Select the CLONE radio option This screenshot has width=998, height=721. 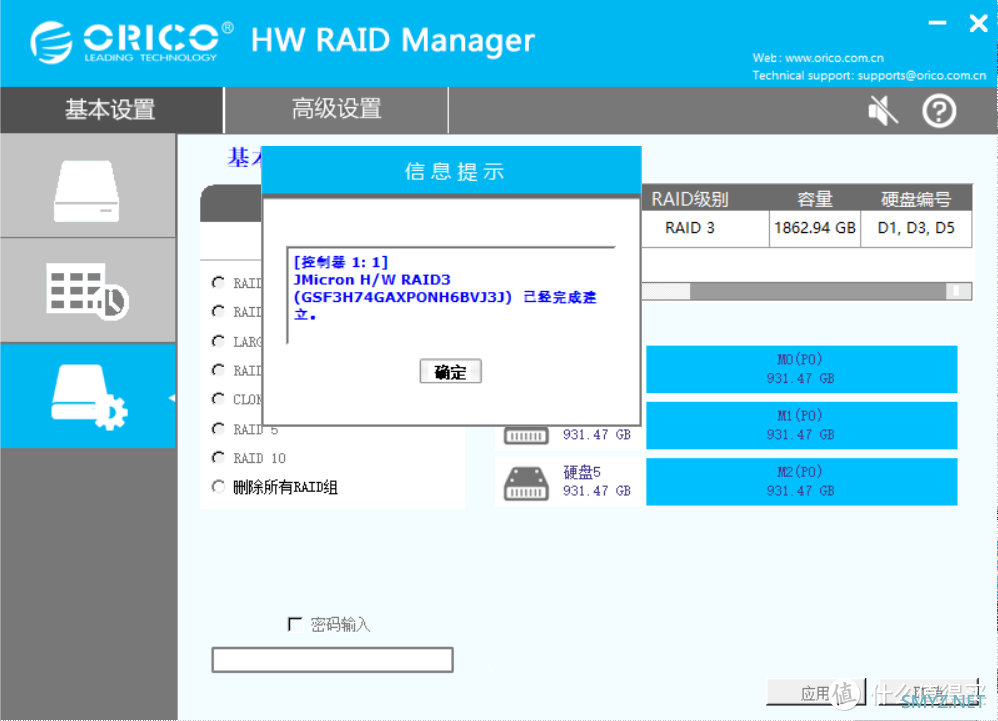click(218, 399)
